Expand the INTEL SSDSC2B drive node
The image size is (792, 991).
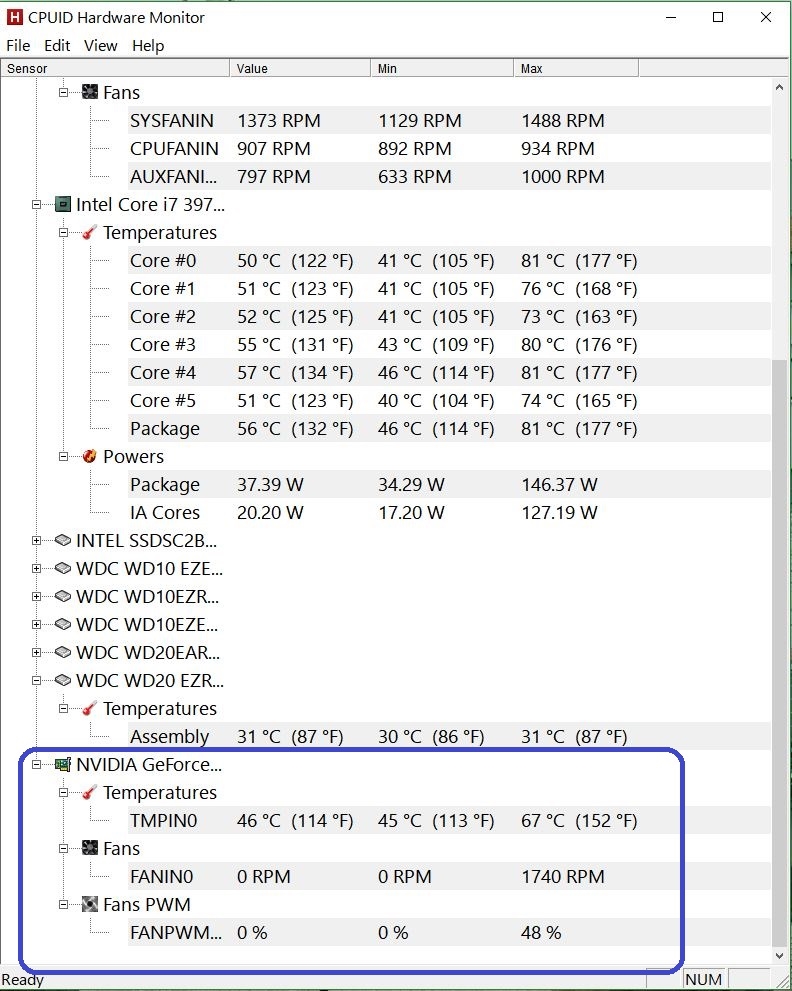38,541
